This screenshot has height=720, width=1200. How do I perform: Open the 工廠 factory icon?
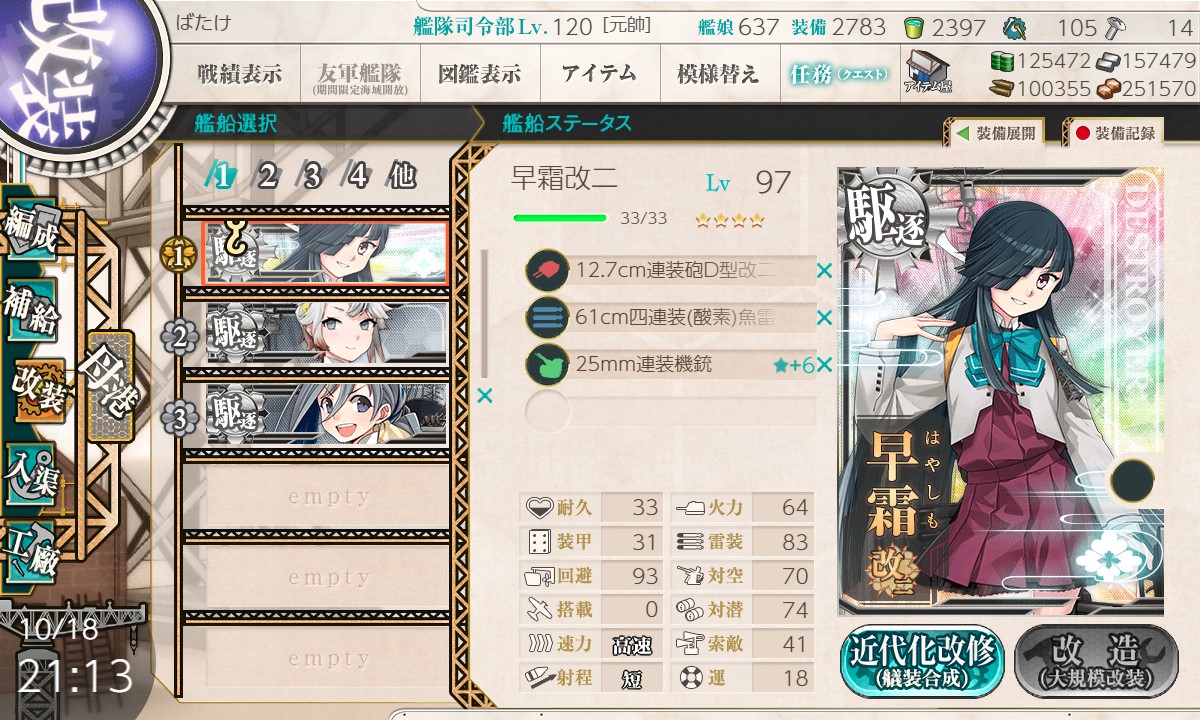click(x=32, y=550)
